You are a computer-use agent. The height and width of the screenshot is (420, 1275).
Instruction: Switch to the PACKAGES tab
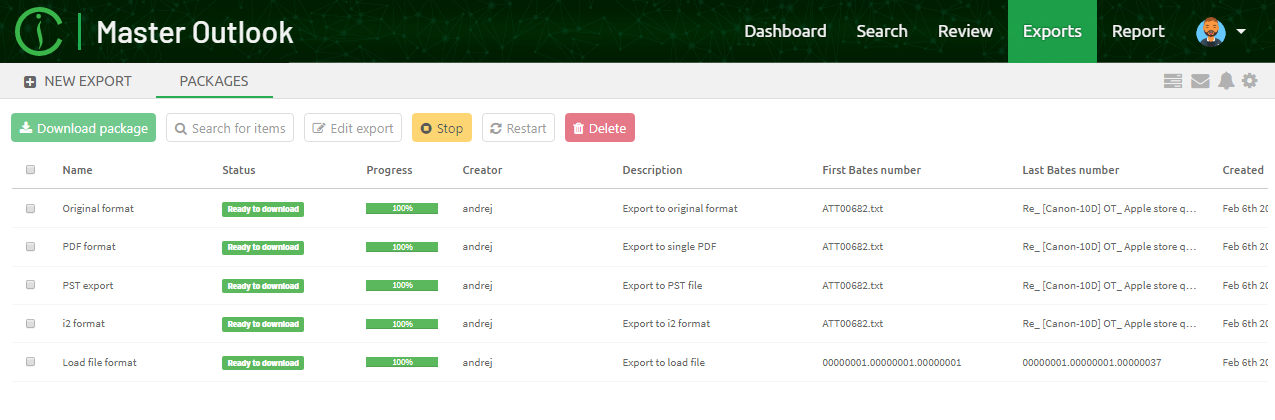[214, 81]
